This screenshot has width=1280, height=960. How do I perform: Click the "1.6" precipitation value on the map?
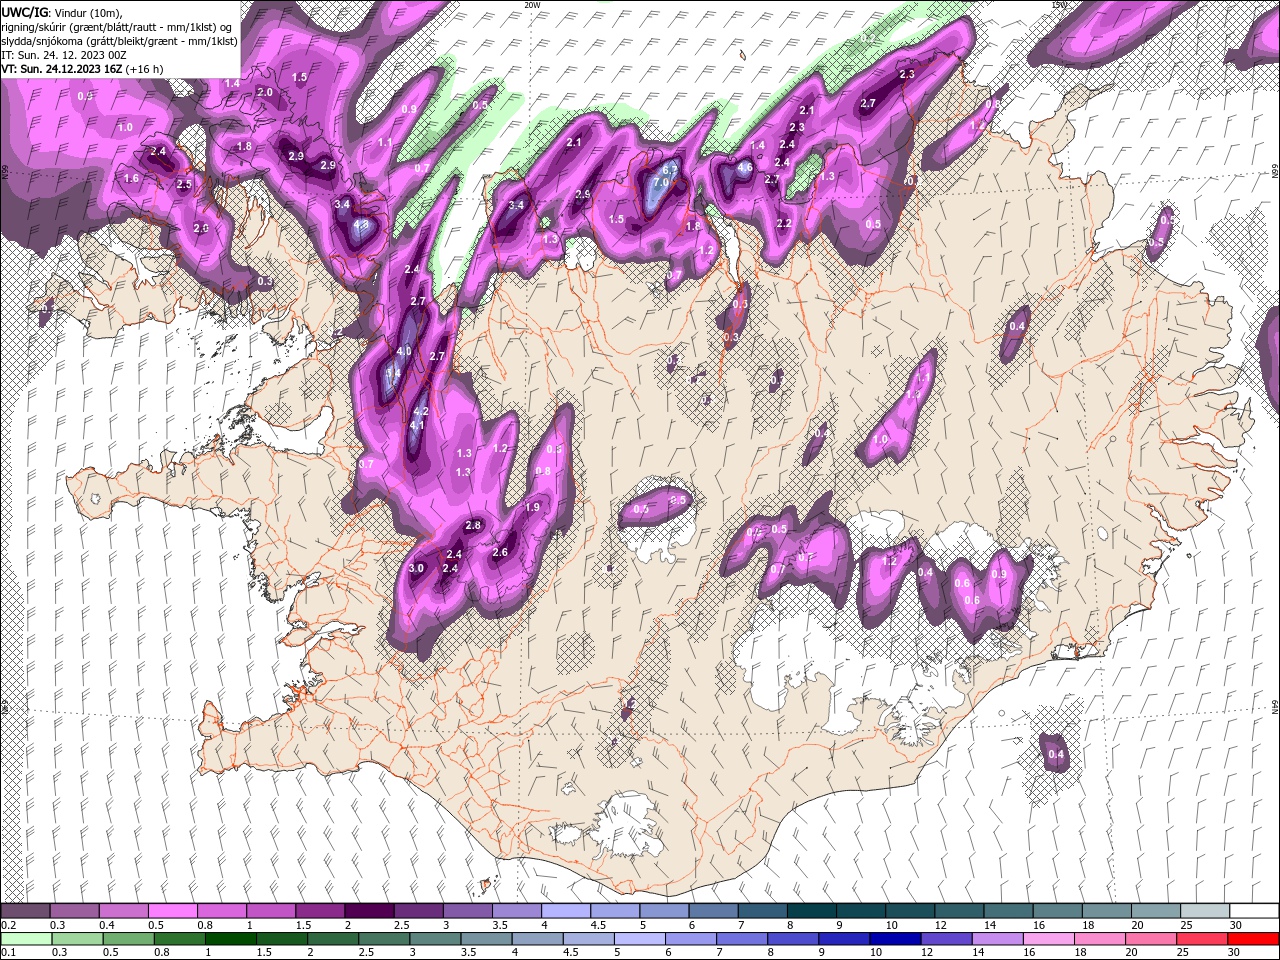[132, 178]
